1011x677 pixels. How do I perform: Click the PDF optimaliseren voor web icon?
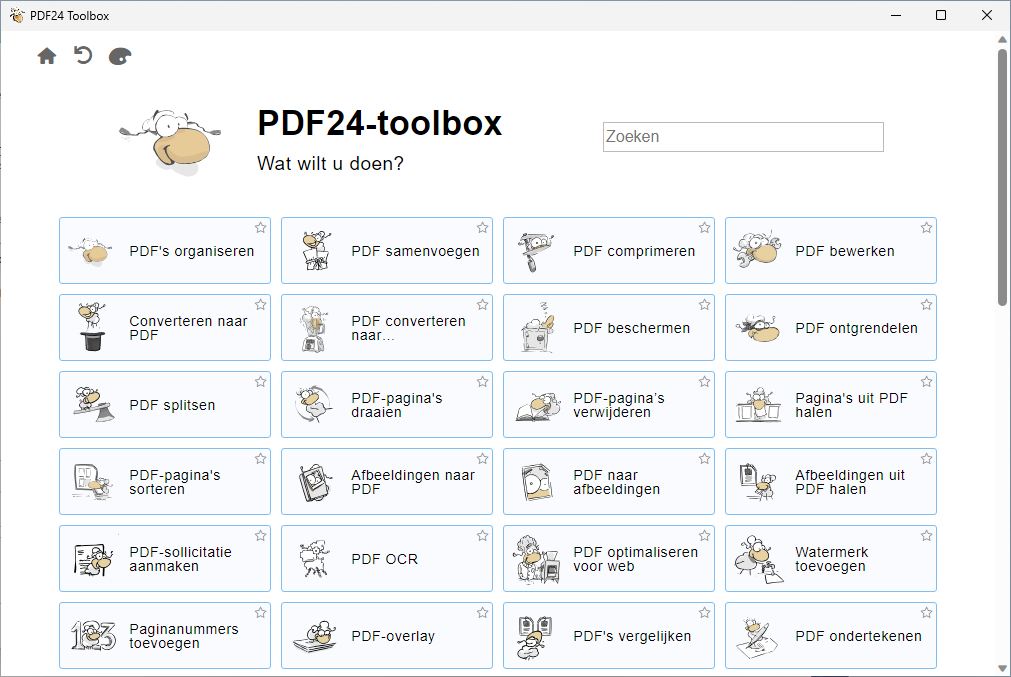pos(536,559)
